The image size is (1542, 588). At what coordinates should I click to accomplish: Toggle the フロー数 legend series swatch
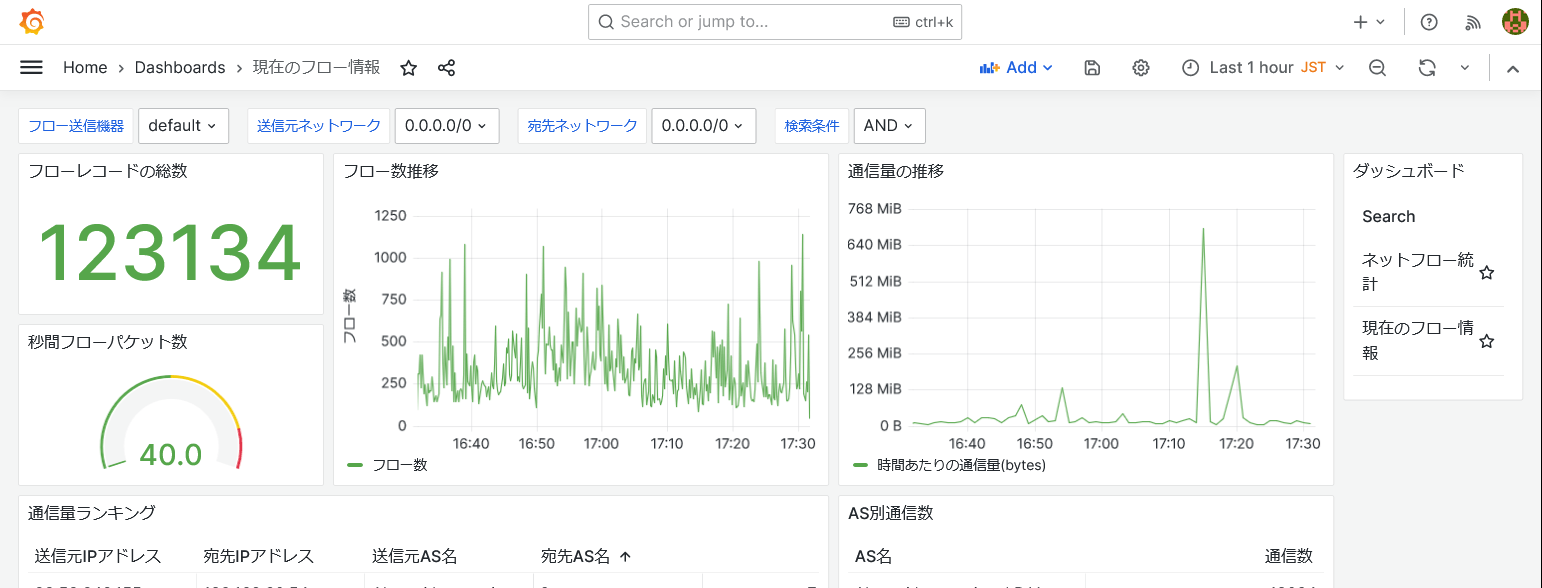(x=355, y=465)
